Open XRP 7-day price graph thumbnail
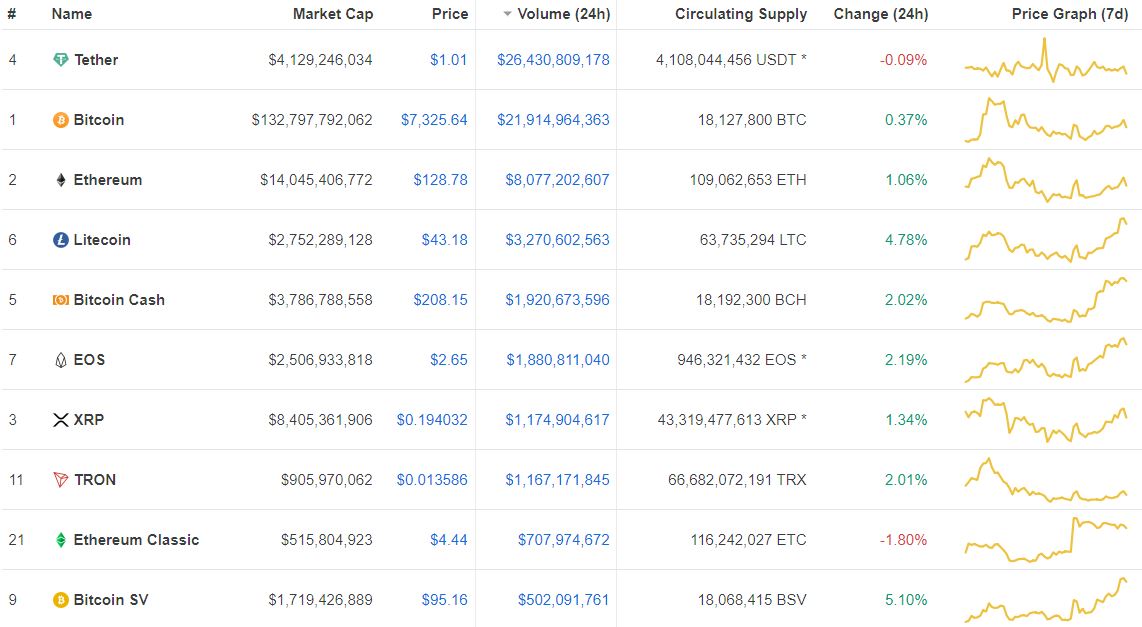The image size is (1142, 627). coord(1046,420)
